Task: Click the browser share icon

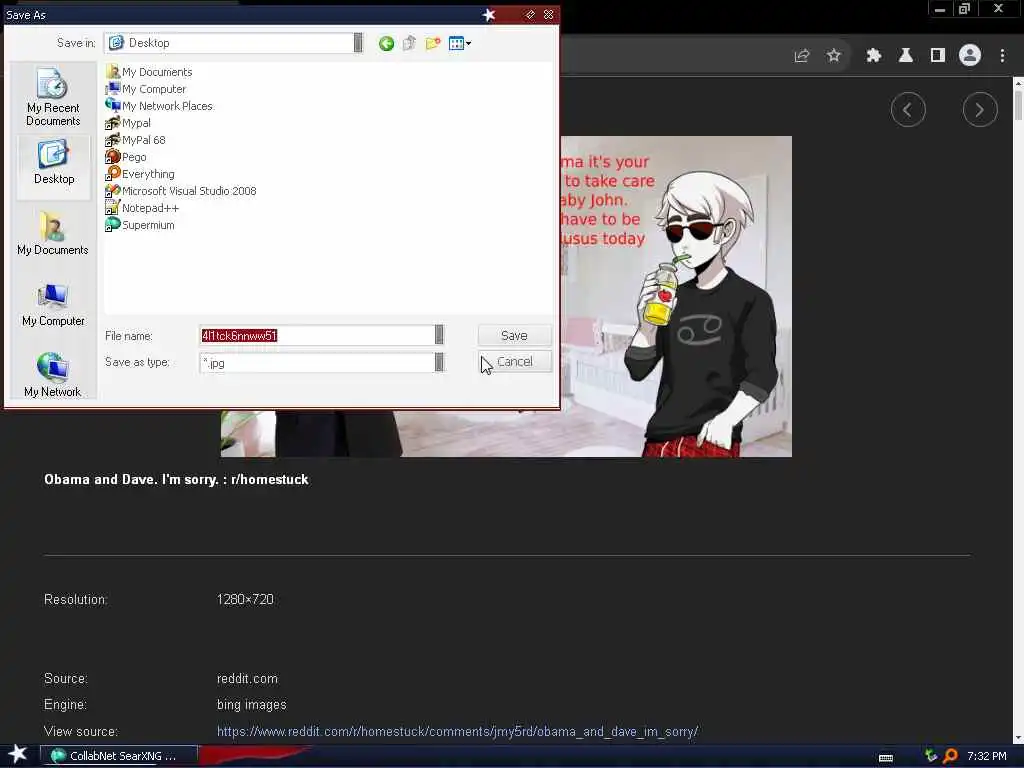Action: (x=802, y=56)
